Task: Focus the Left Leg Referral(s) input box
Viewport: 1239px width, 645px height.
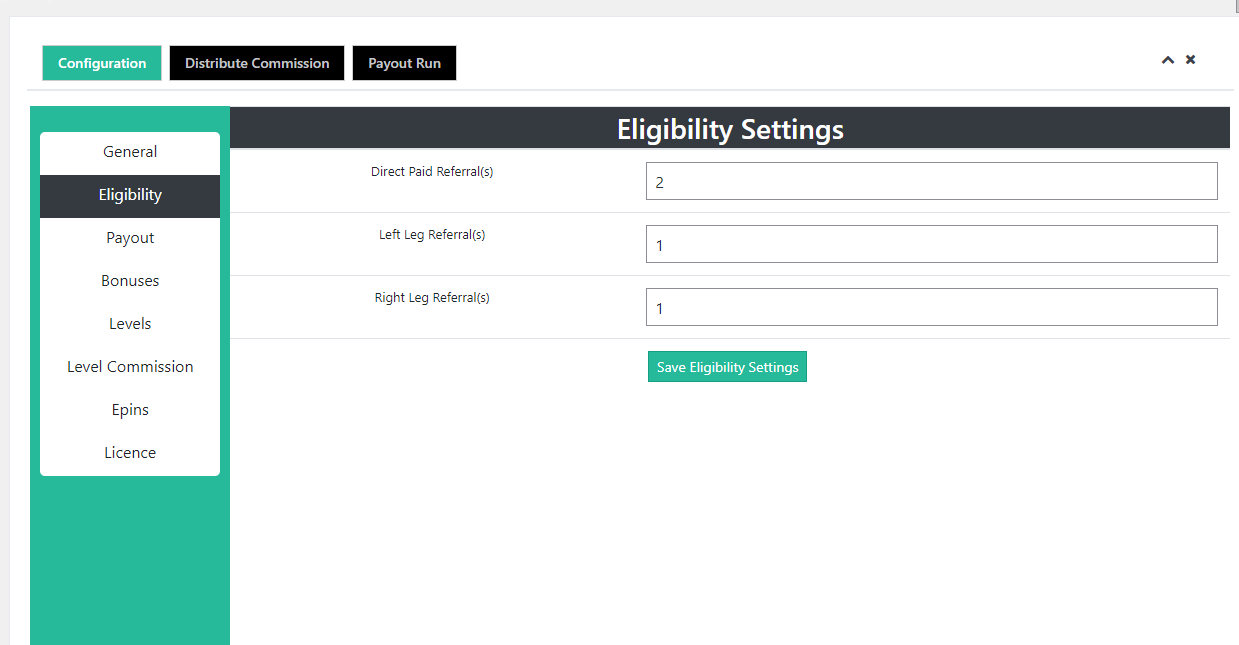Action: 931,245
